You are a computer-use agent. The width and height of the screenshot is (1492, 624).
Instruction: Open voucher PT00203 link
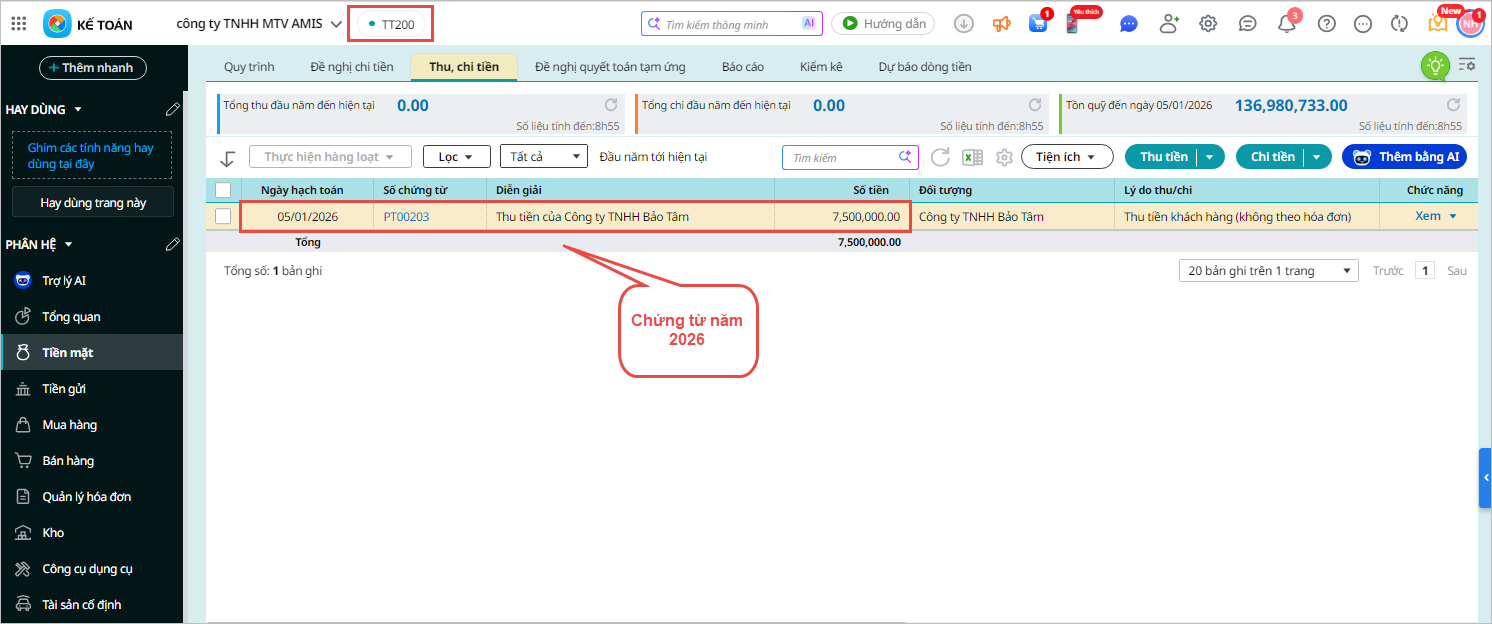point(406,217)
